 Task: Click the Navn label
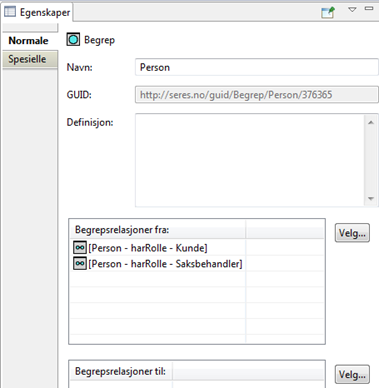[x=80, y=67]
